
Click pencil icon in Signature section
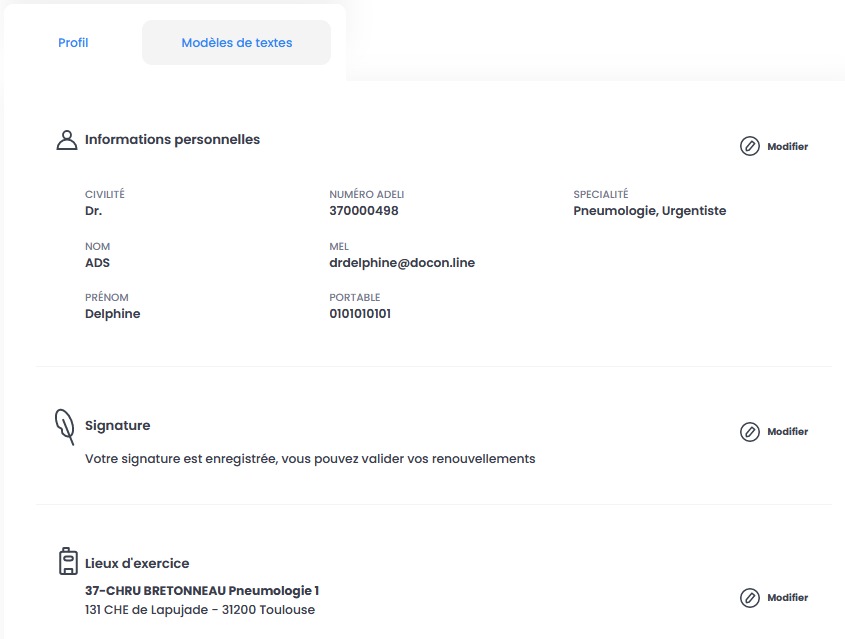750,432
